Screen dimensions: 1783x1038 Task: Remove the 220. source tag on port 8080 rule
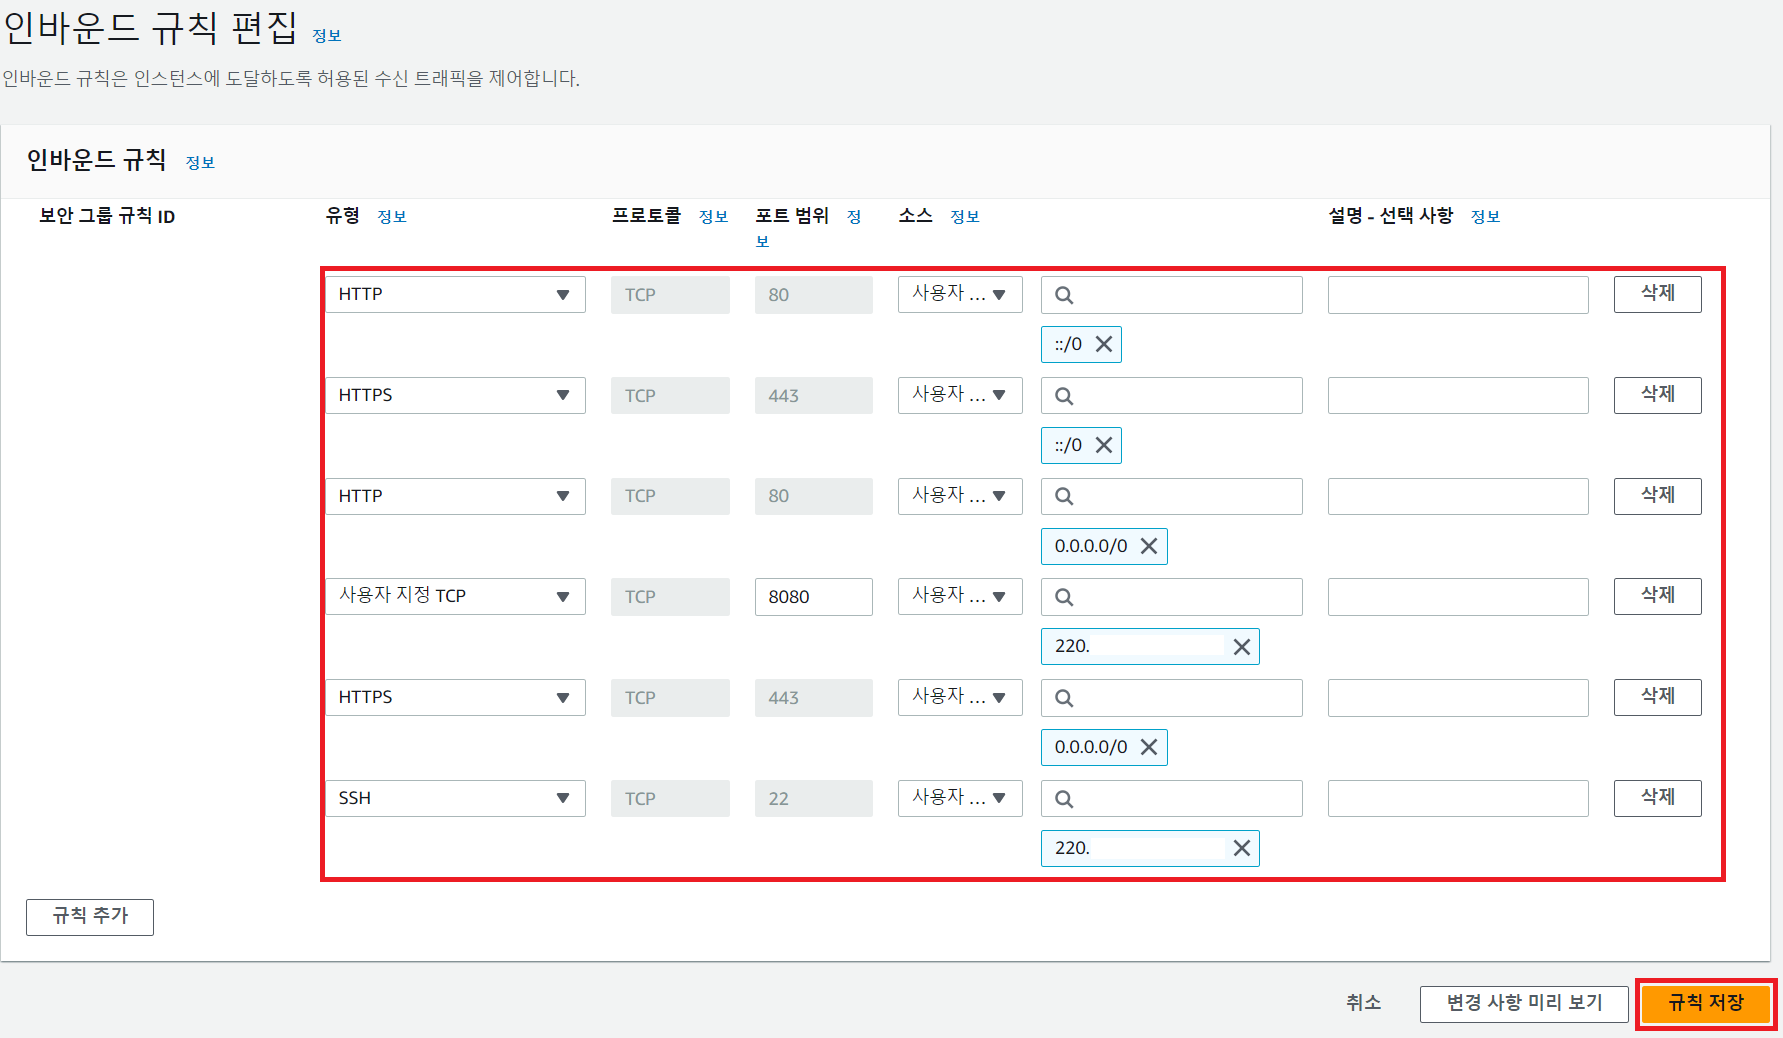coord(1242,647)
